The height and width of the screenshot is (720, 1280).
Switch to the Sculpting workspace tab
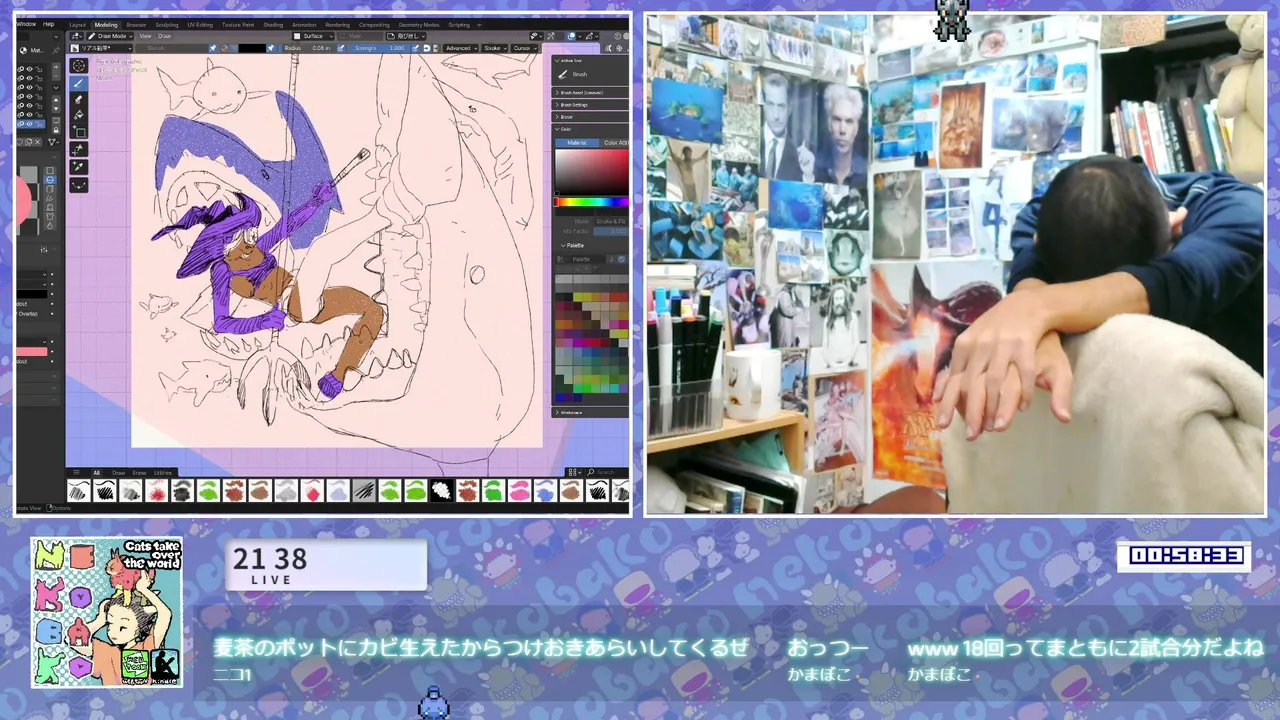167,25
